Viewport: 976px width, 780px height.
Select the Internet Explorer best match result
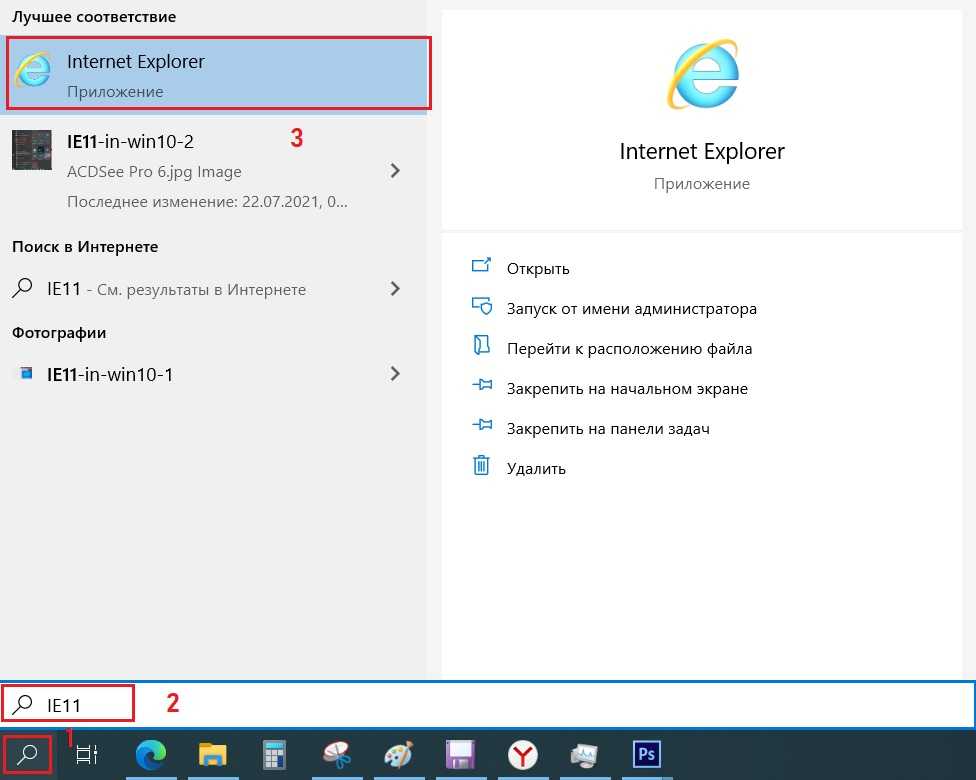click(218, 74)
